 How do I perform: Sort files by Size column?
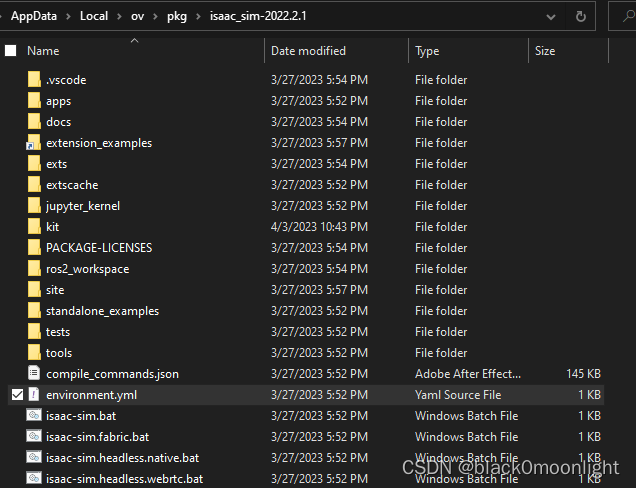545,51
